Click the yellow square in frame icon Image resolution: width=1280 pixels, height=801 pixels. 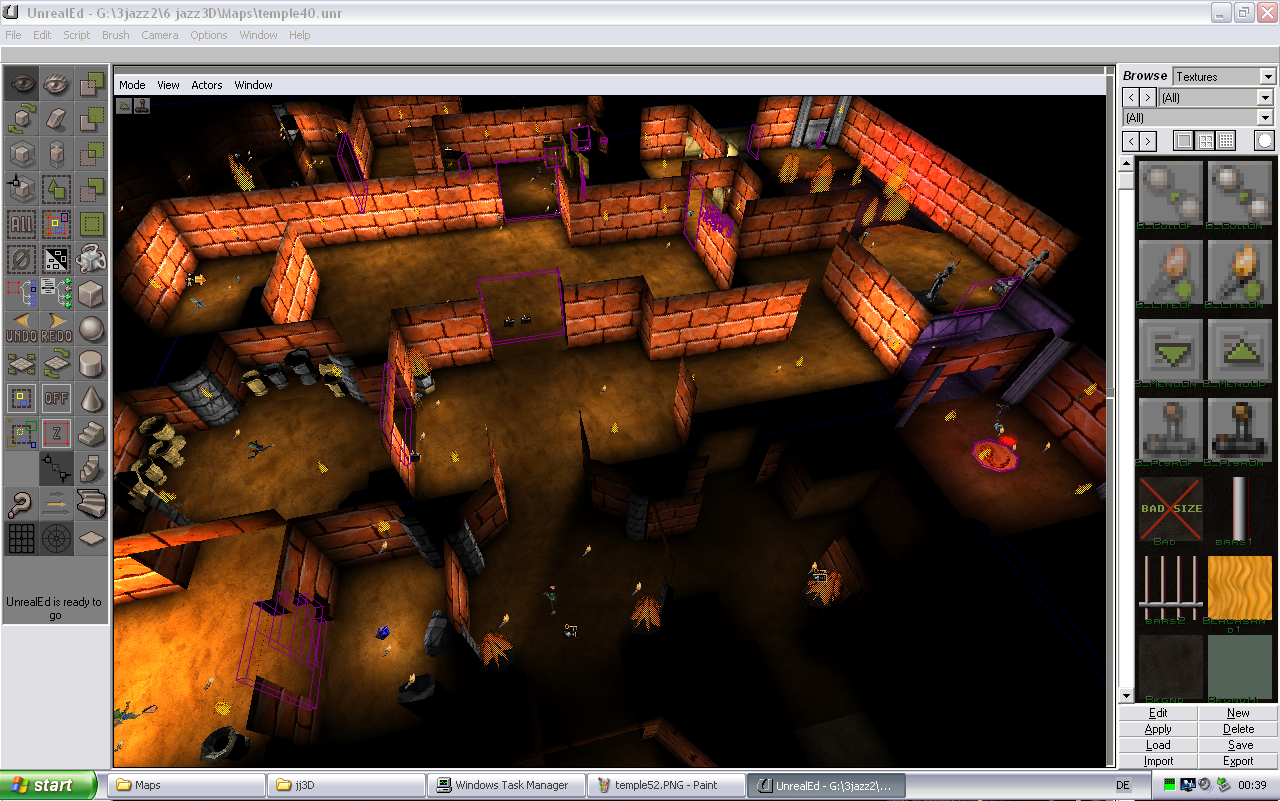point(22,399)
